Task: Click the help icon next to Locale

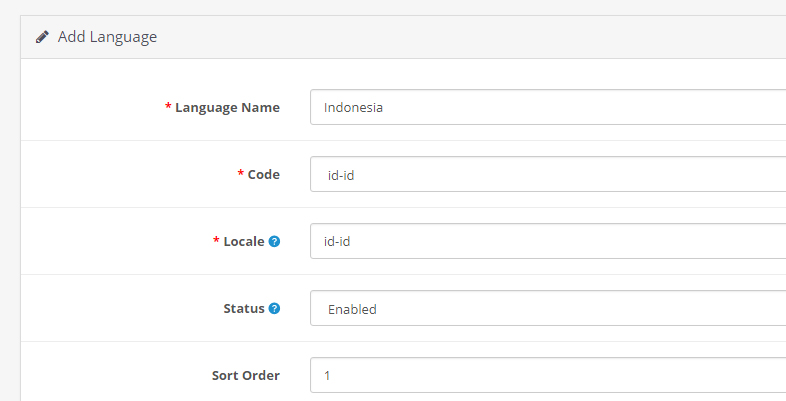Action: [x=274, y=241]
